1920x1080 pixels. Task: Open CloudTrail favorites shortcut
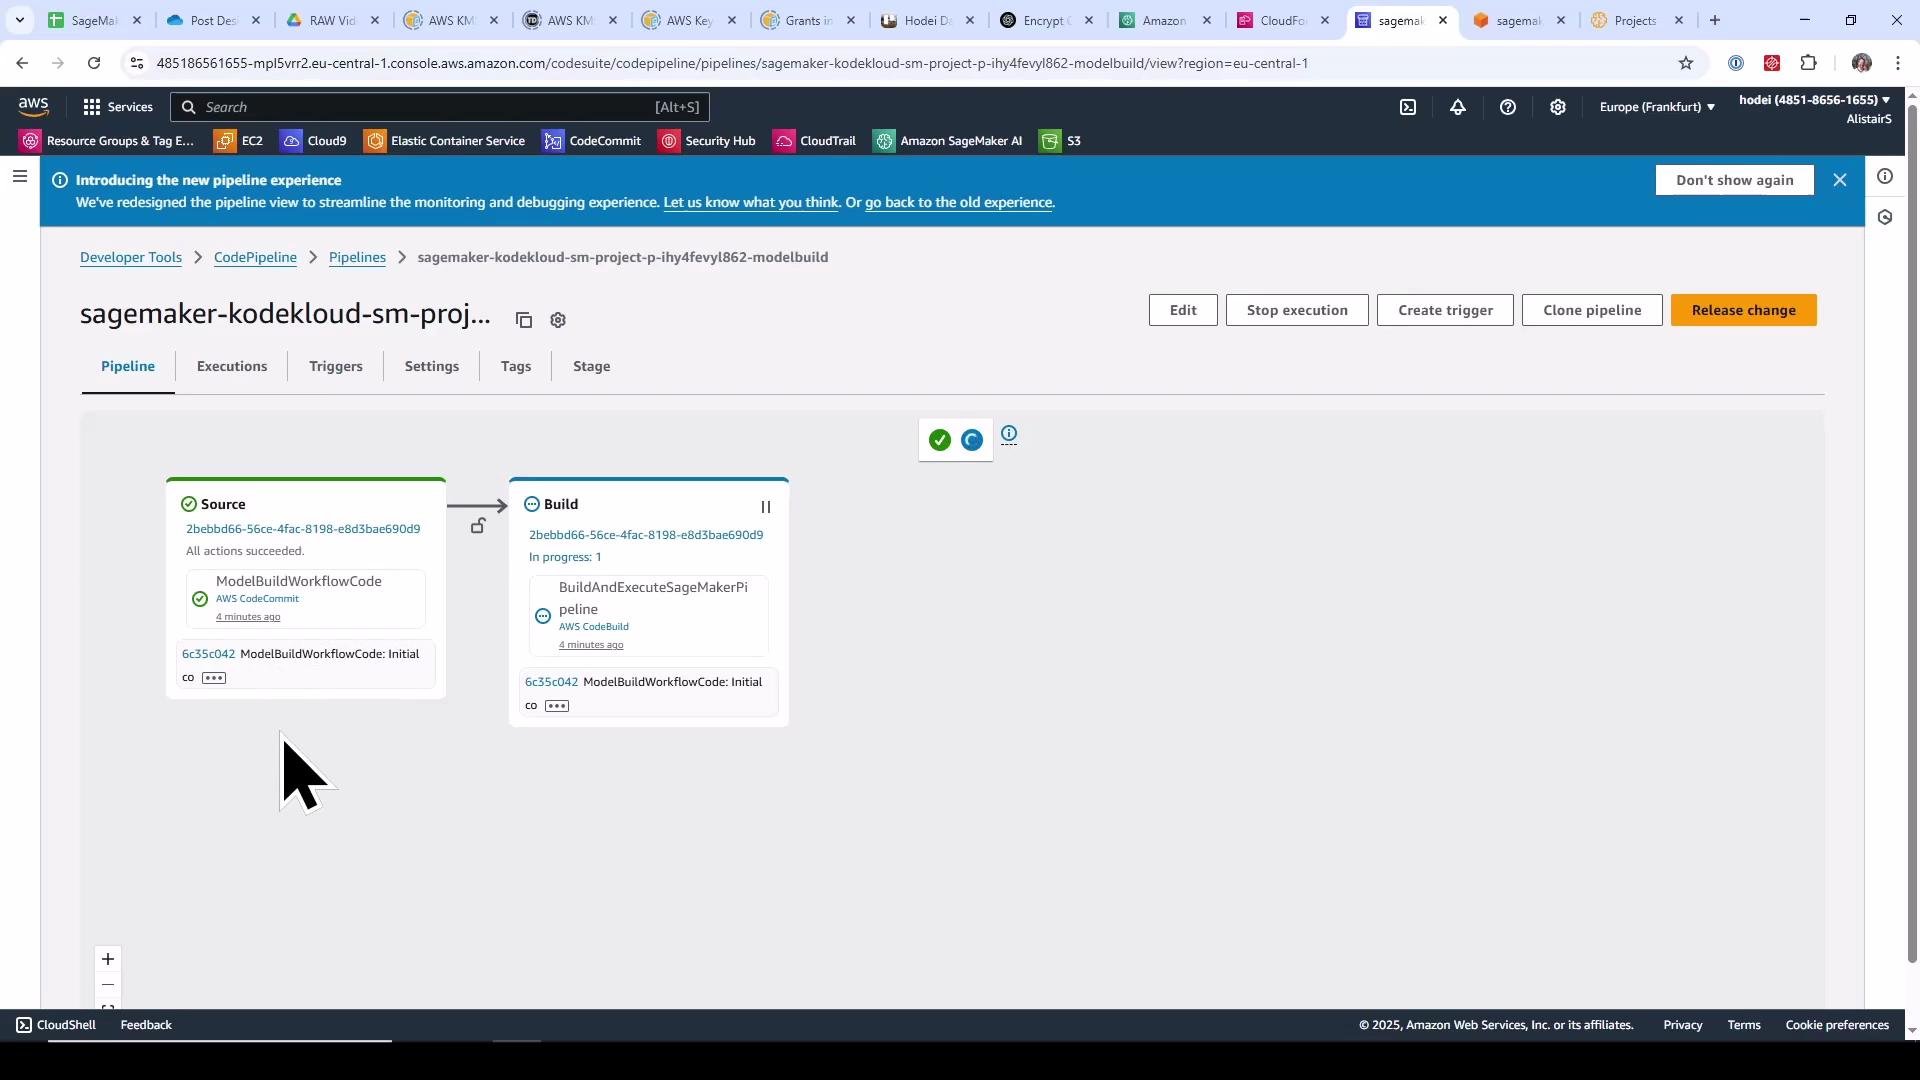pyautogui.click(x=815, y=141)
